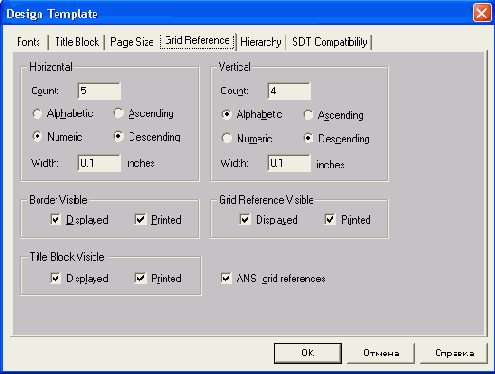This screenshot has height=374, width=495.
Task: Confirm with the OK button
Action: (308, 353)
